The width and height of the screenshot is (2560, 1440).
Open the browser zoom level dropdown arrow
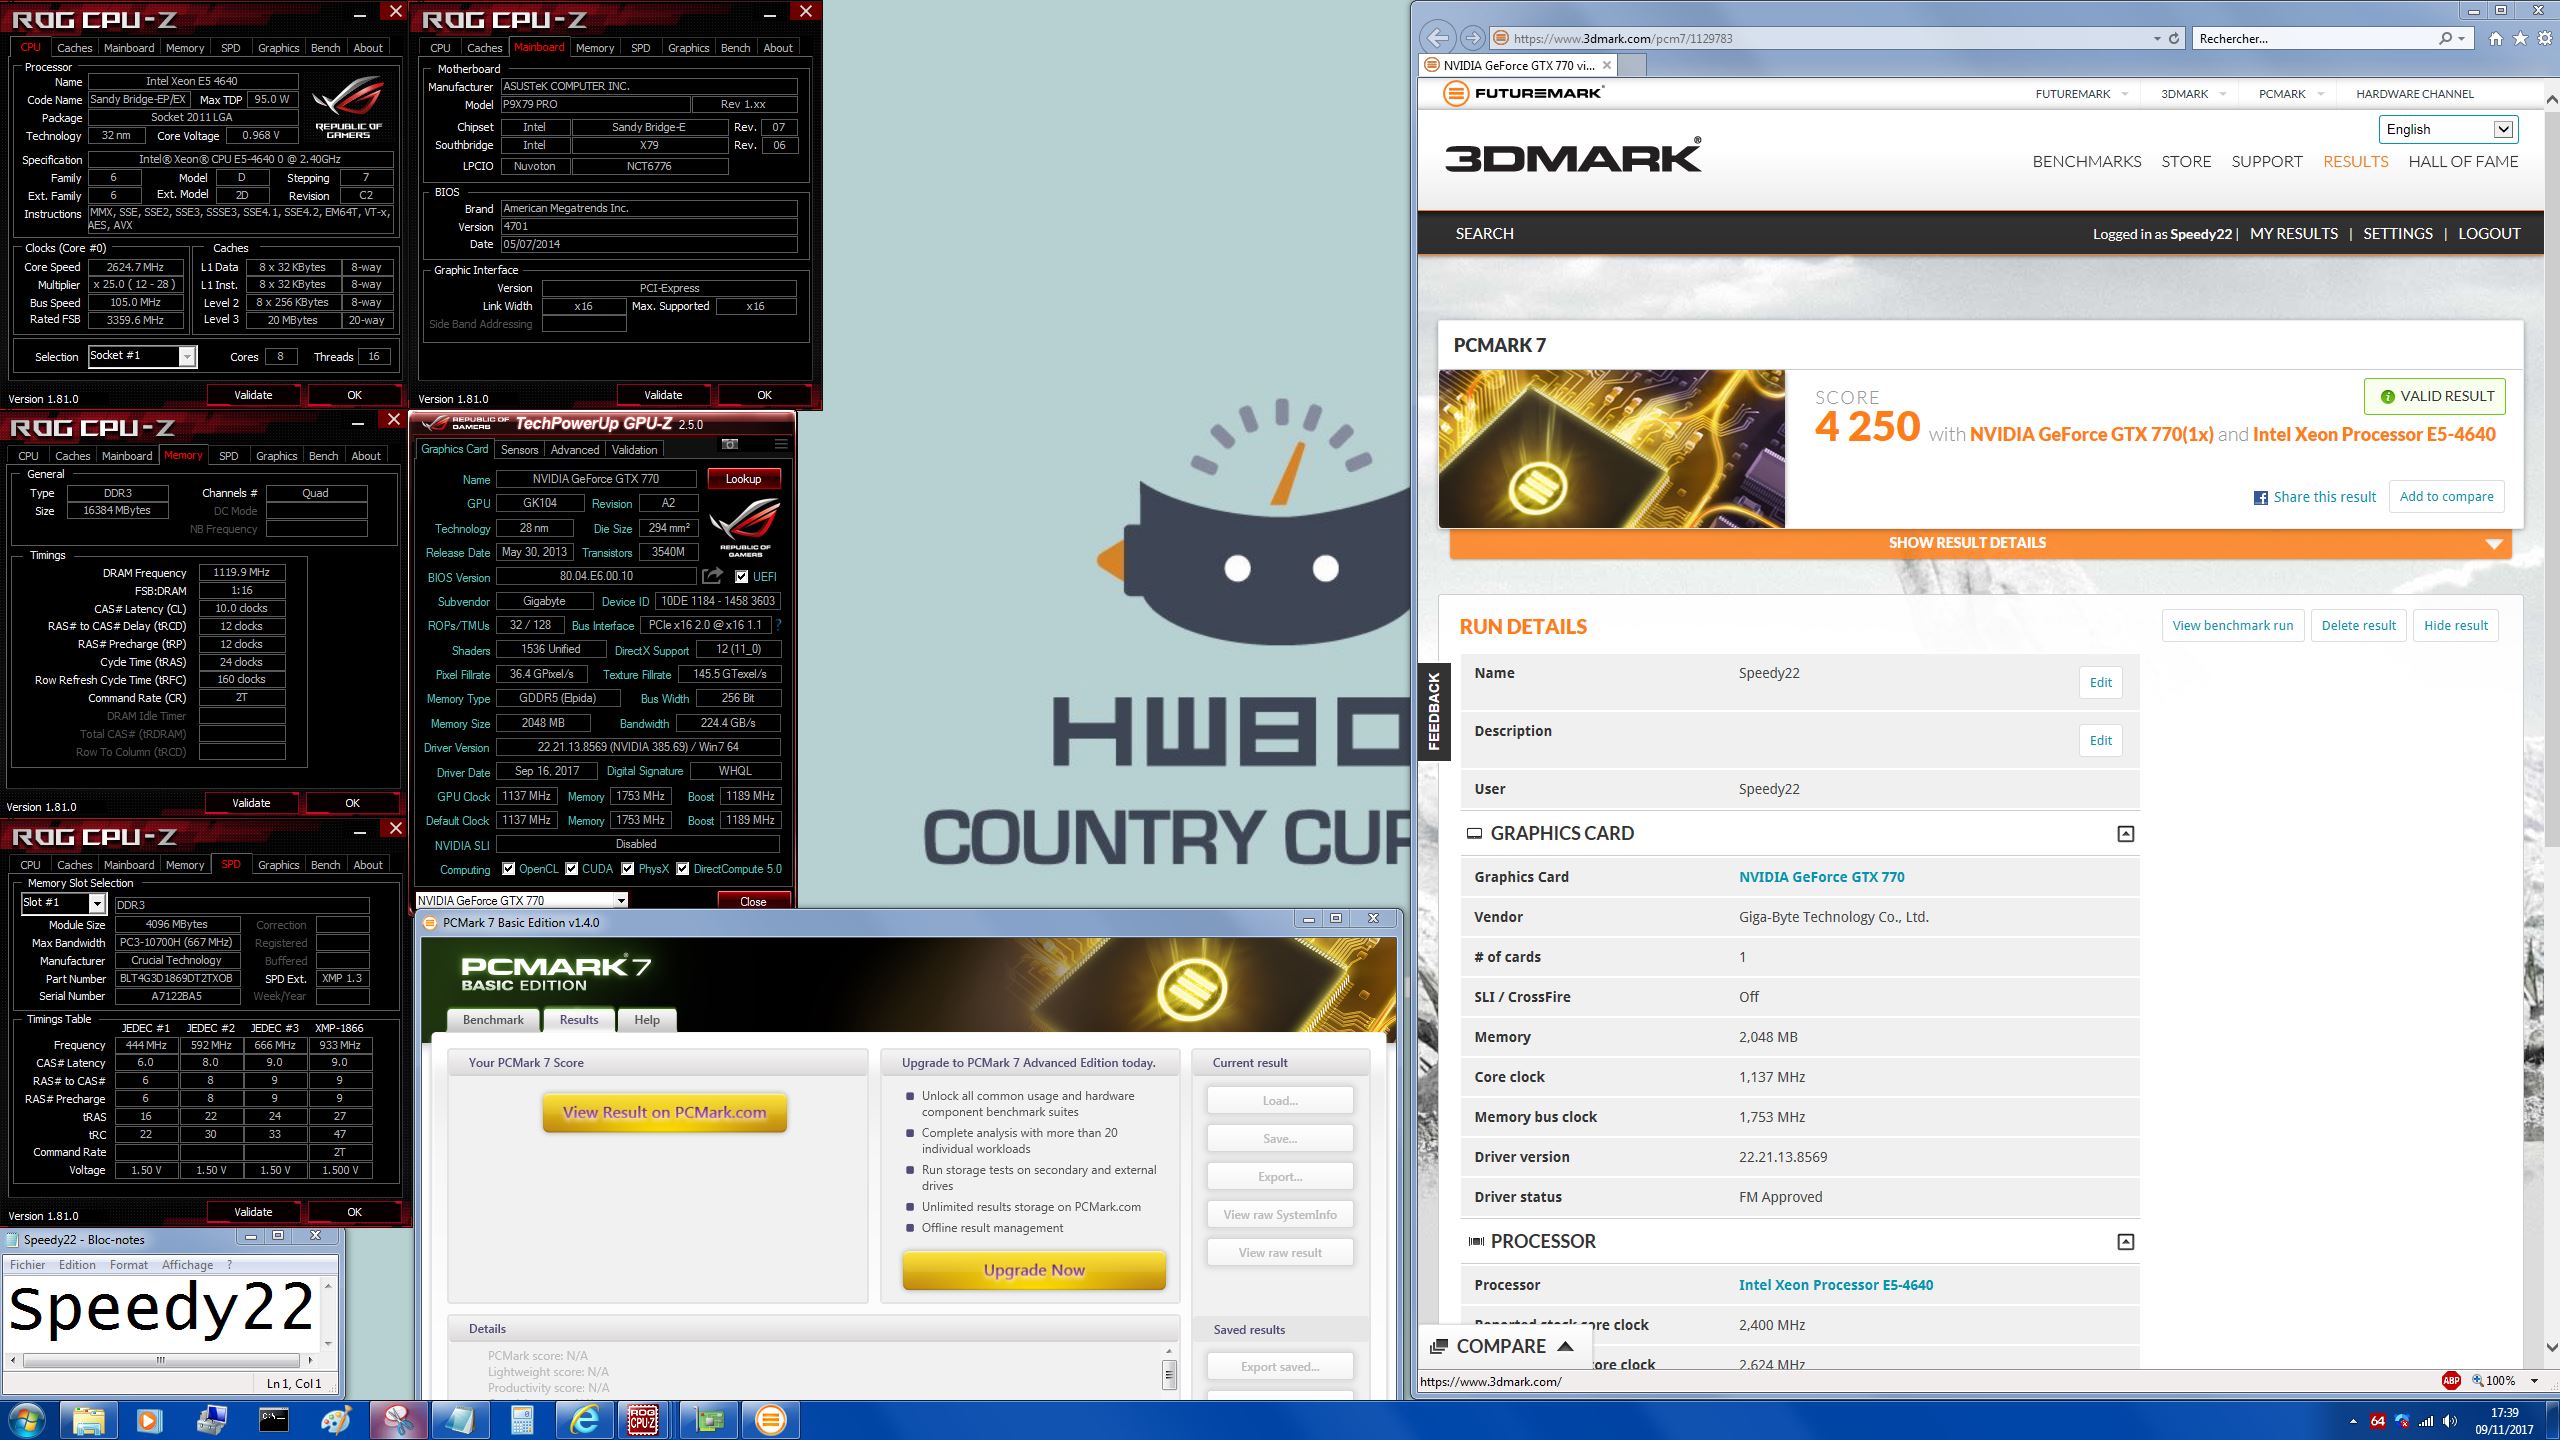click(2534, 1380)
